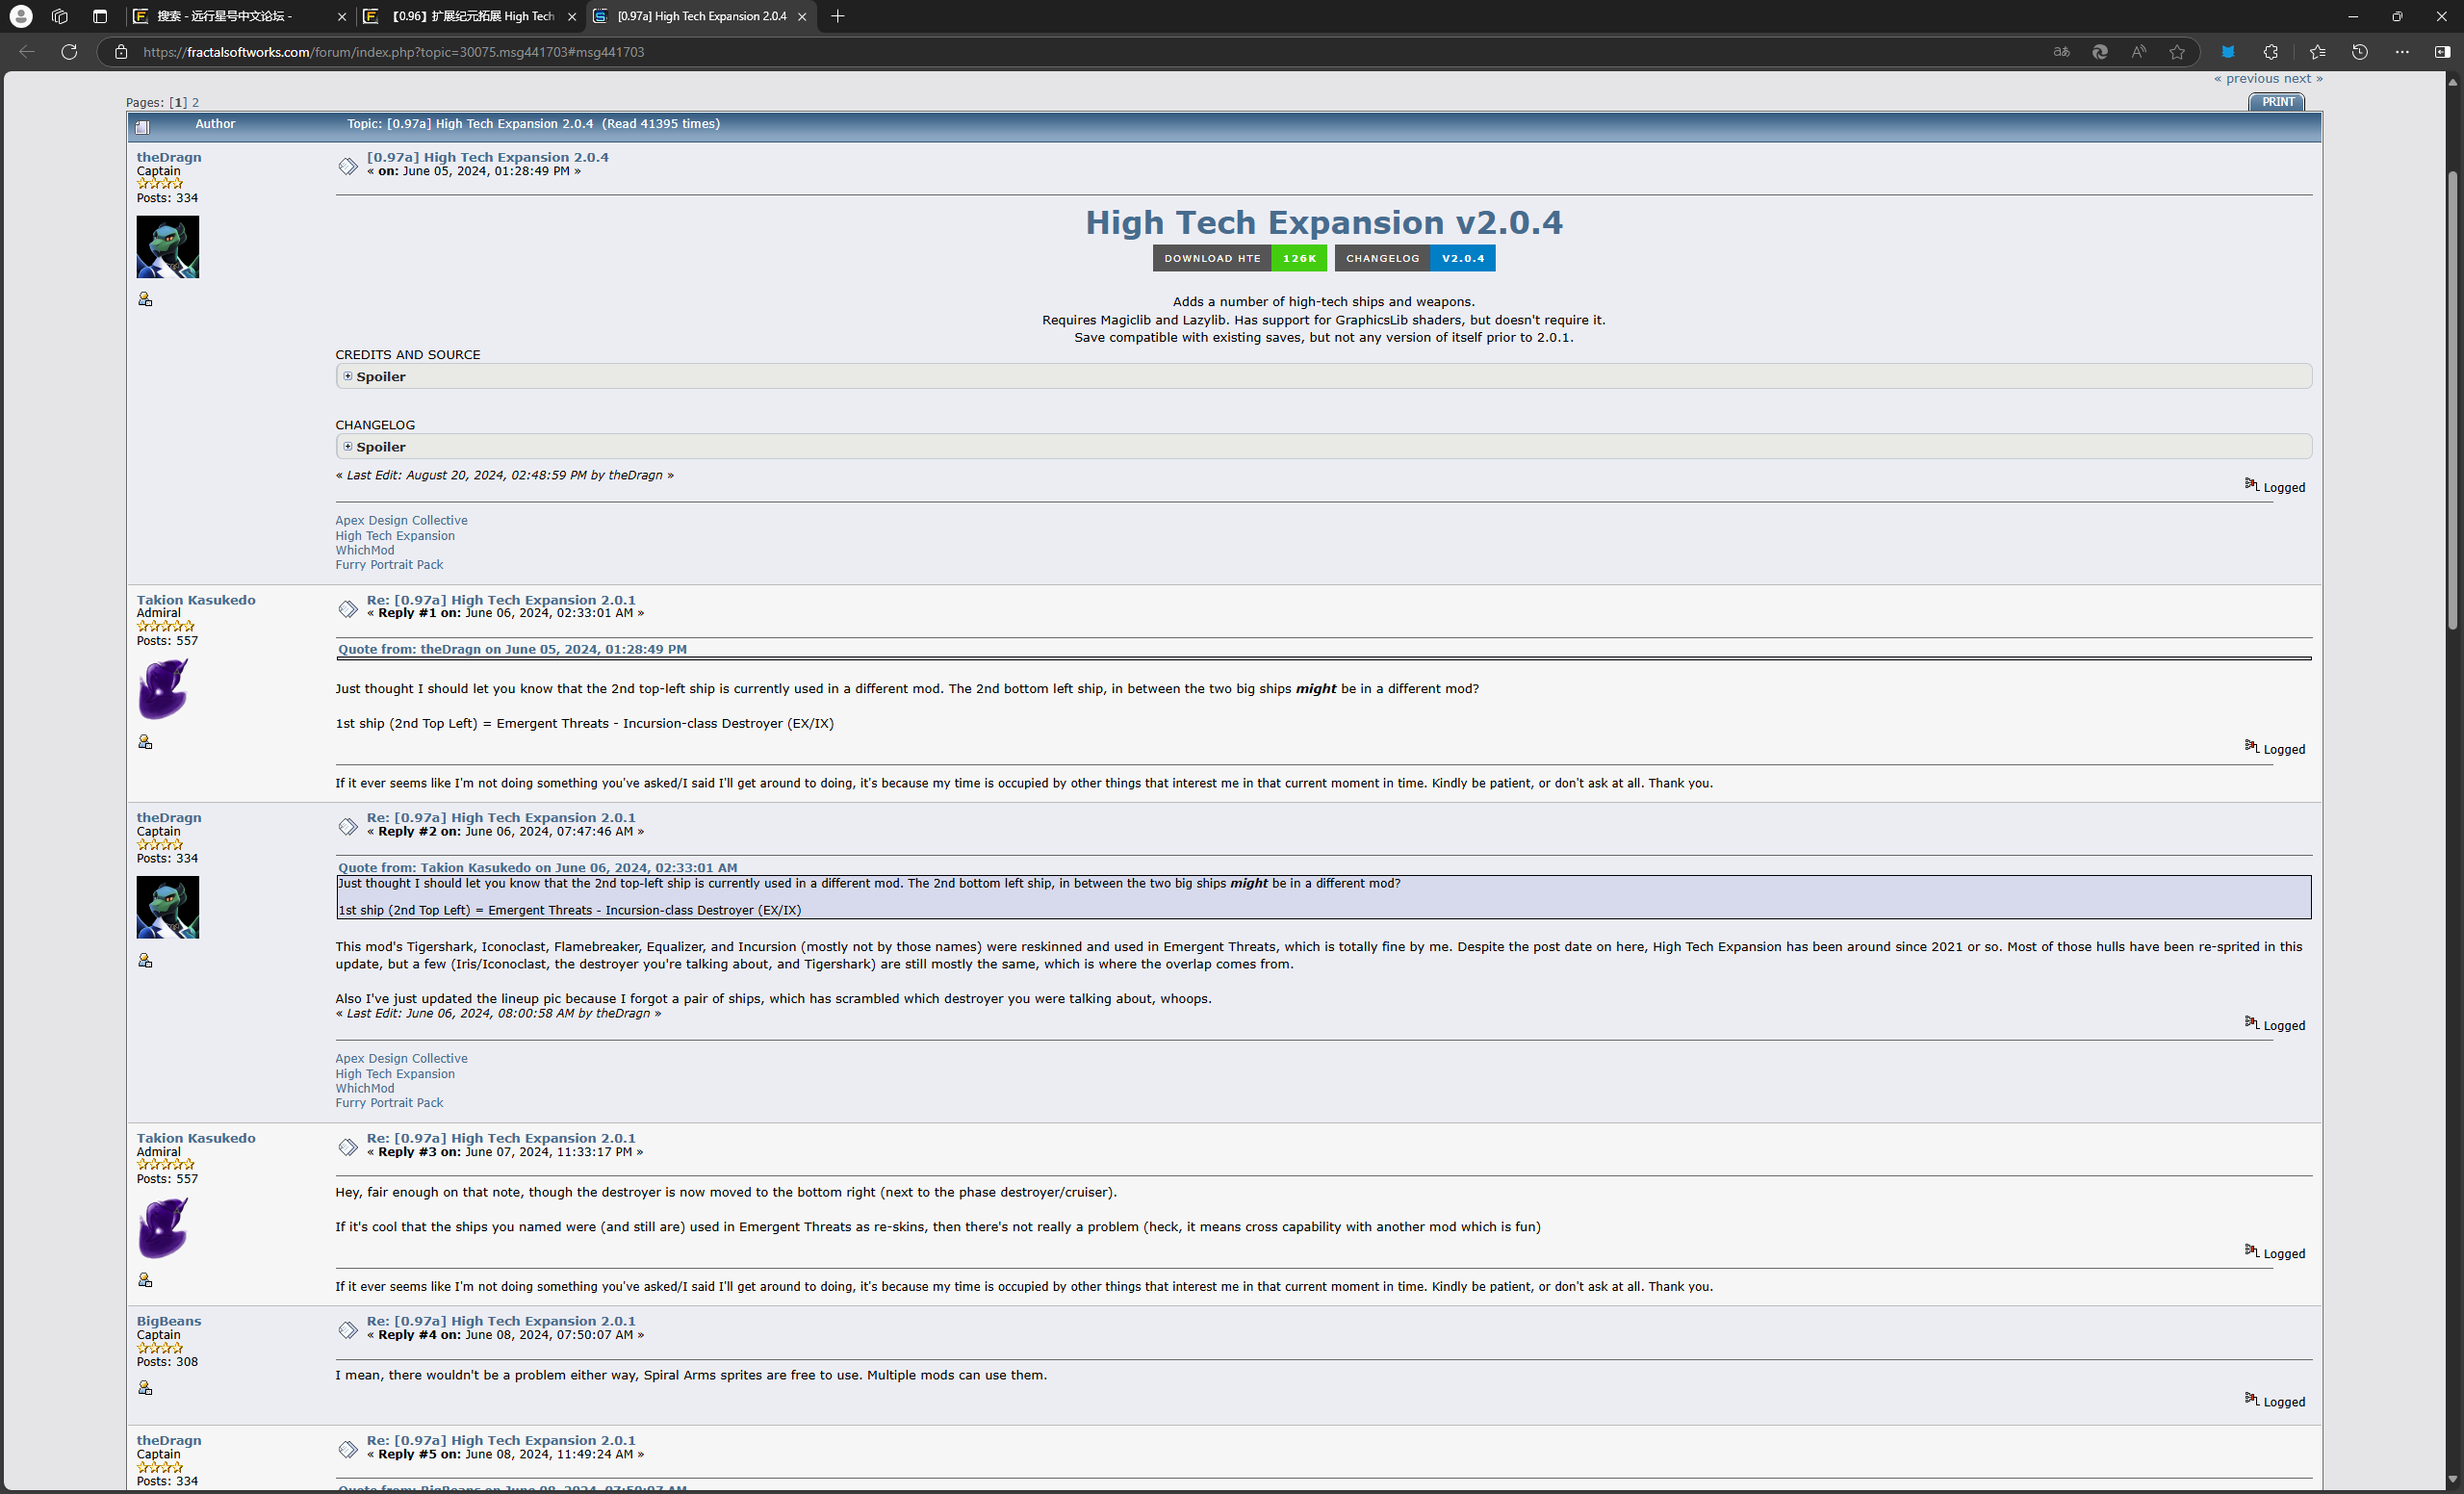This screenshot has width=2464, height=1494.
Task: Go to page 2 of the topic
Action: point(195,102)
